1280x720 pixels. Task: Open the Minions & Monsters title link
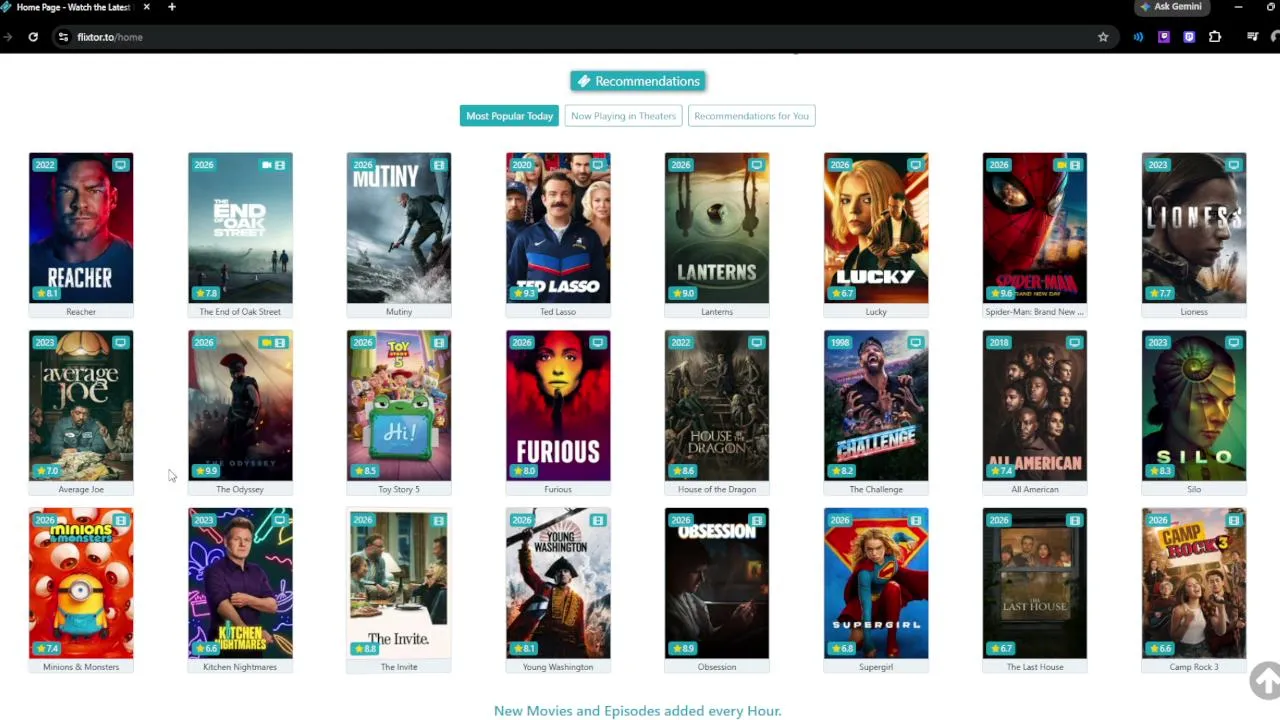[81, 667]
